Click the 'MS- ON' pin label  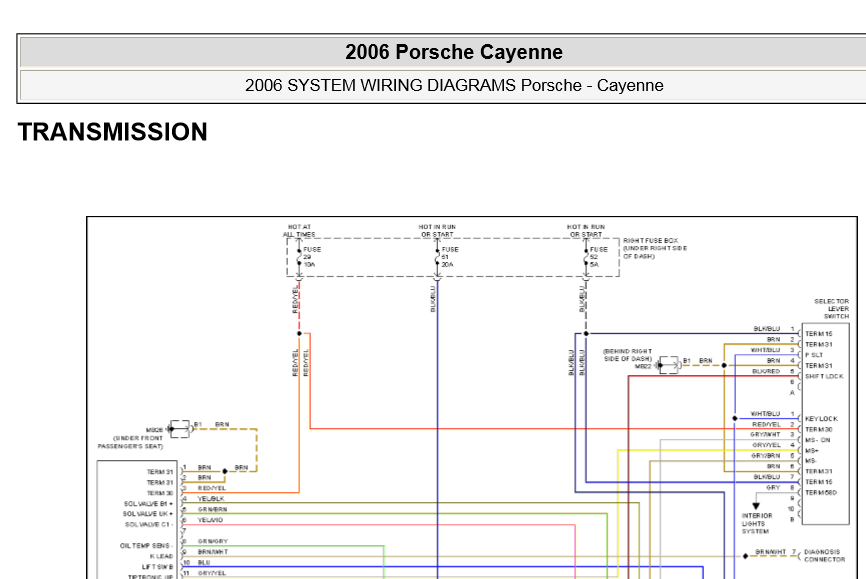tap(817, 440)
